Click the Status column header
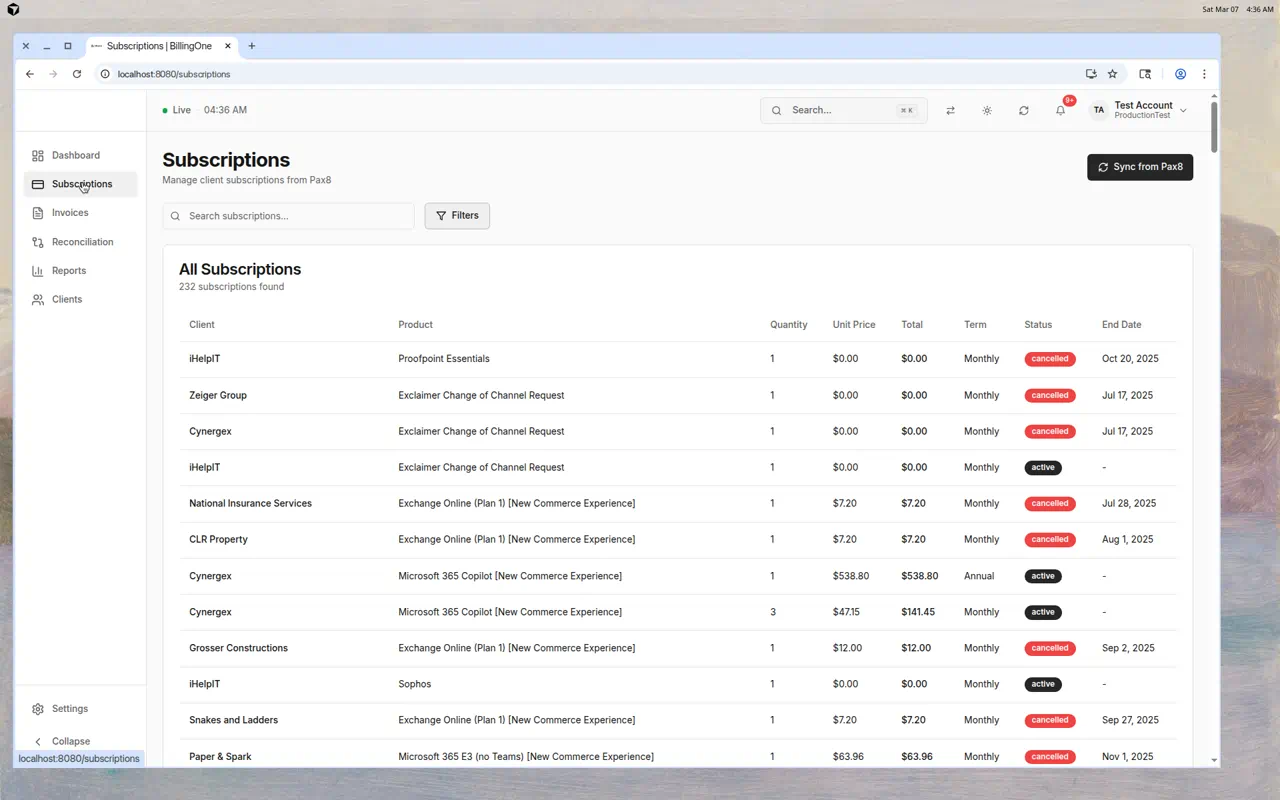1280x800 pixels. point(1038,325)
